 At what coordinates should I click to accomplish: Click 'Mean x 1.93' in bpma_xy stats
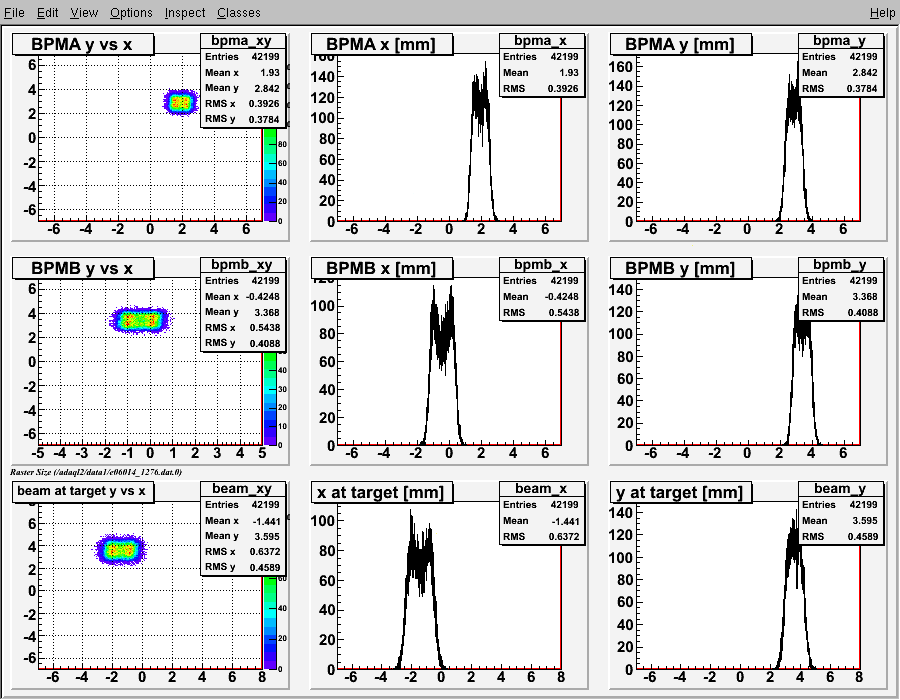point(242,73)
